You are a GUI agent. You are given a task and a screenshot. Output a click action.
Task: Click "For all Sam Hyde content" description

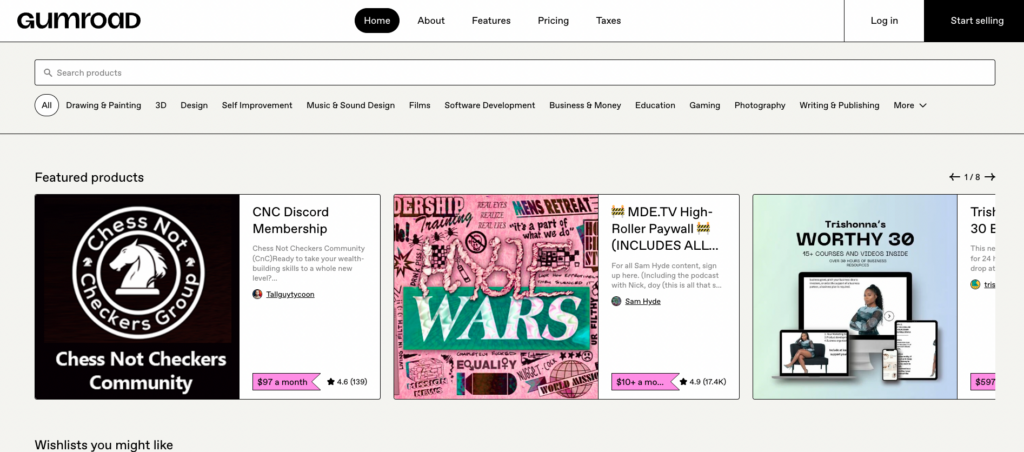click(x=666, y=276)
